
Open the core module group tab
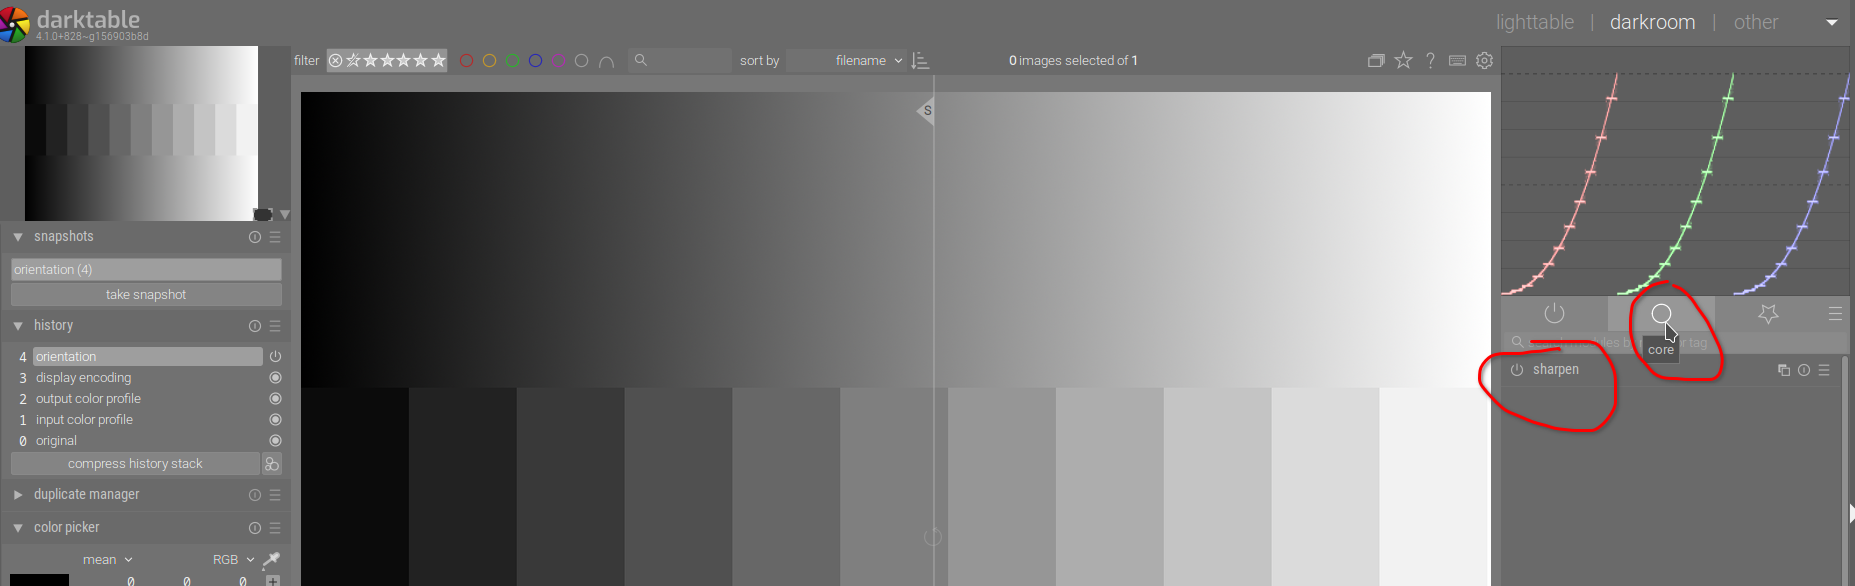coord(1661,314)
